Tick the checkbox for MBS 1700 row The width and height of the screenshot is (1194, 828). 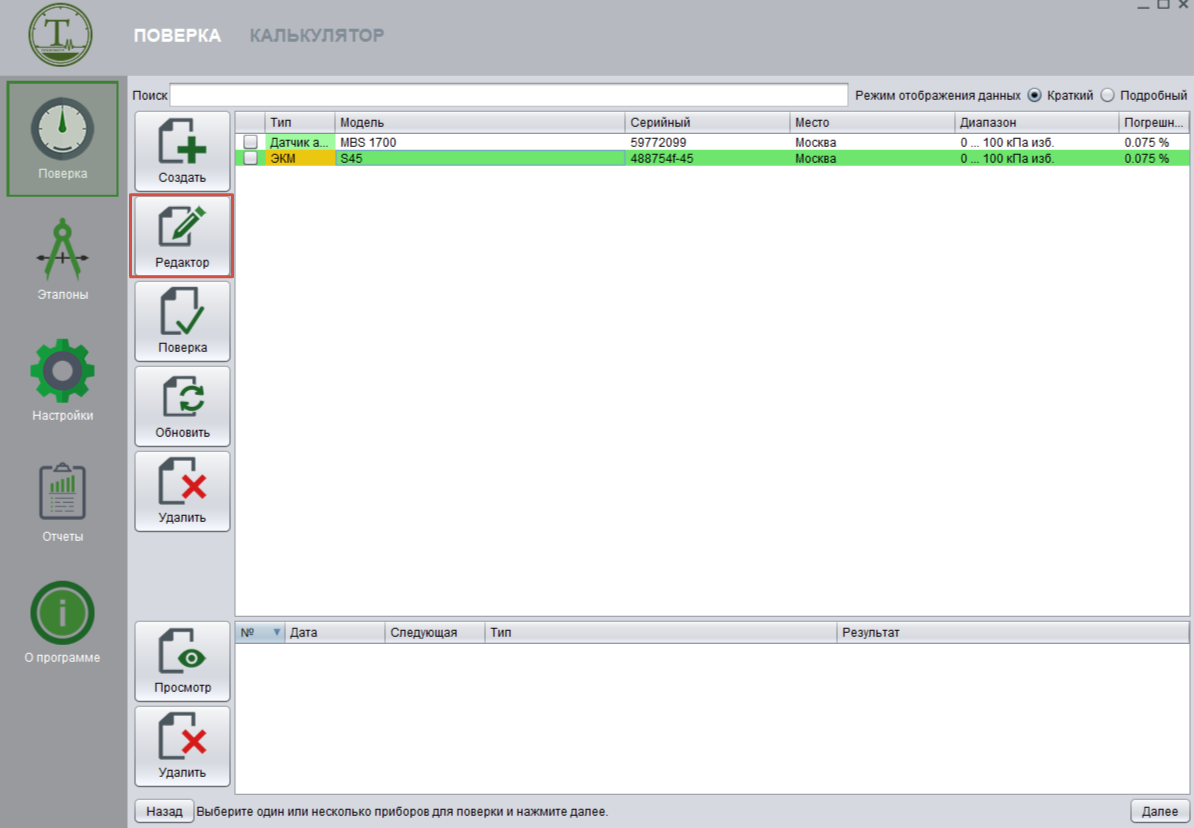[x=251, y=142]
